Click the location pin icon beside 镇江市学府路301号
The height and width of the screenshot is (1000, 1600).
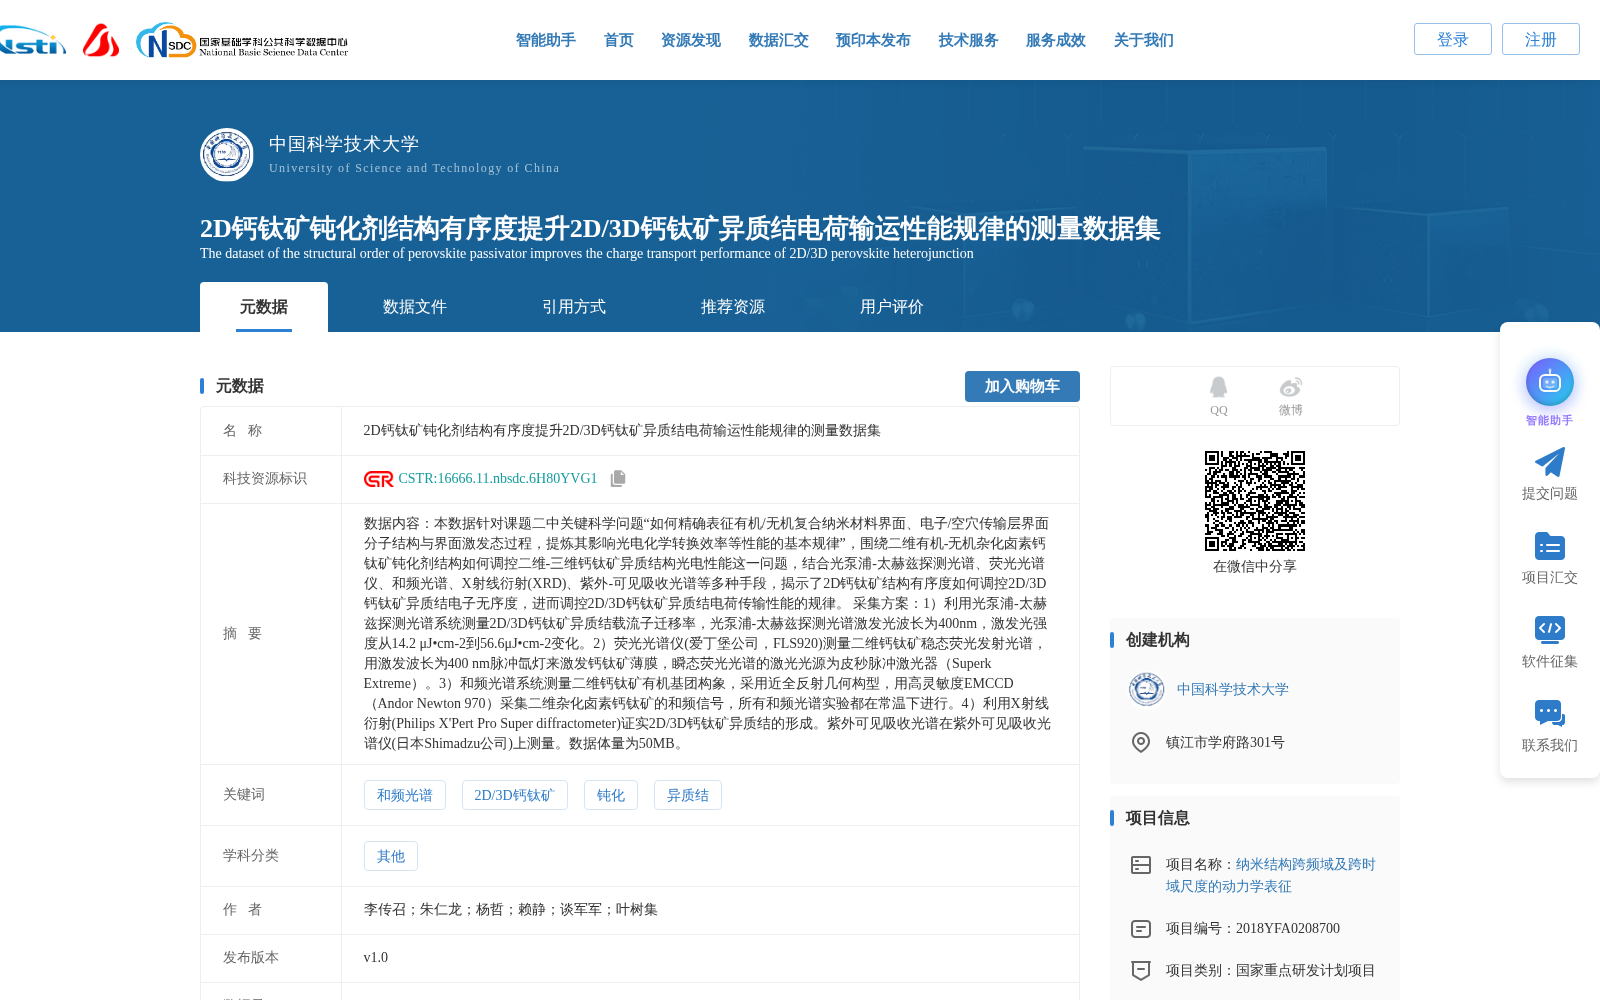pos(1141,742)
